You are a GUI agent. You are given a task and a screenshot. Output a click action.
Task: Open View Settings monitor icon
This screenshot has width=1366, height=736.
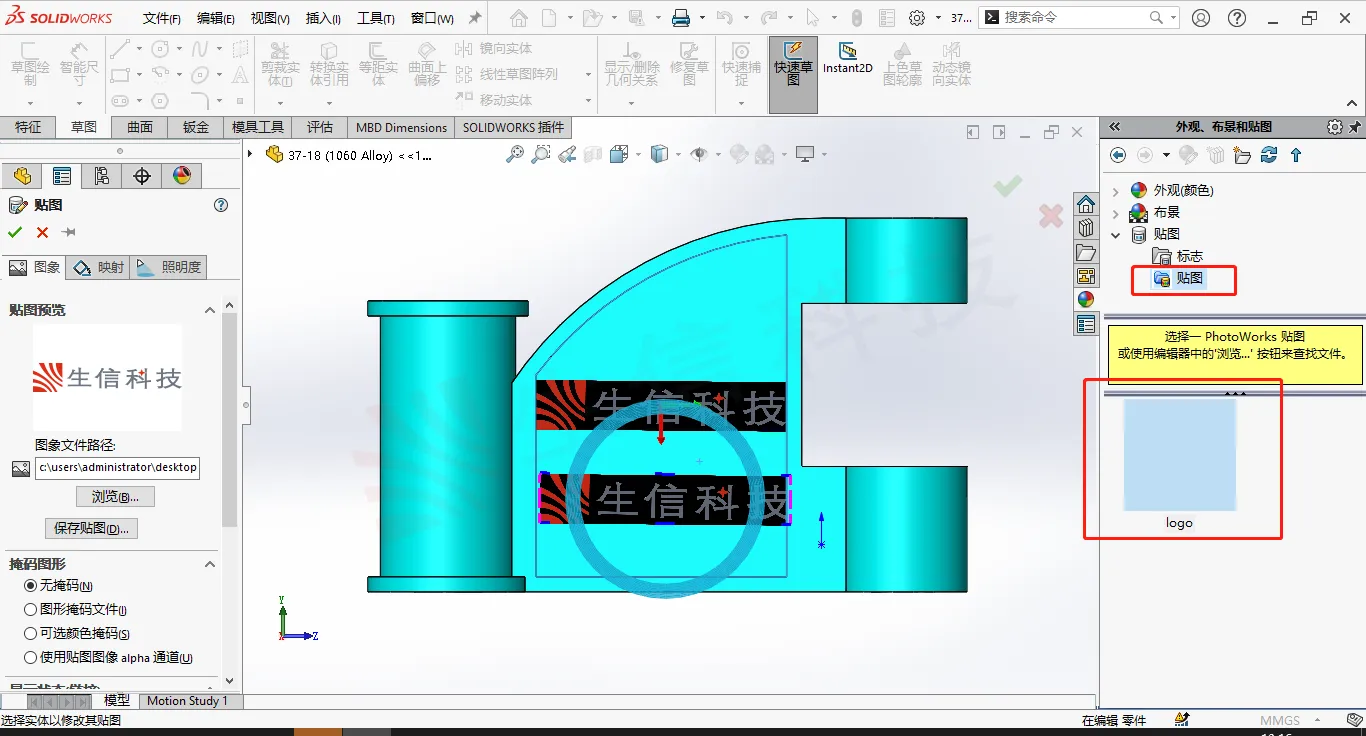(805, 154)
